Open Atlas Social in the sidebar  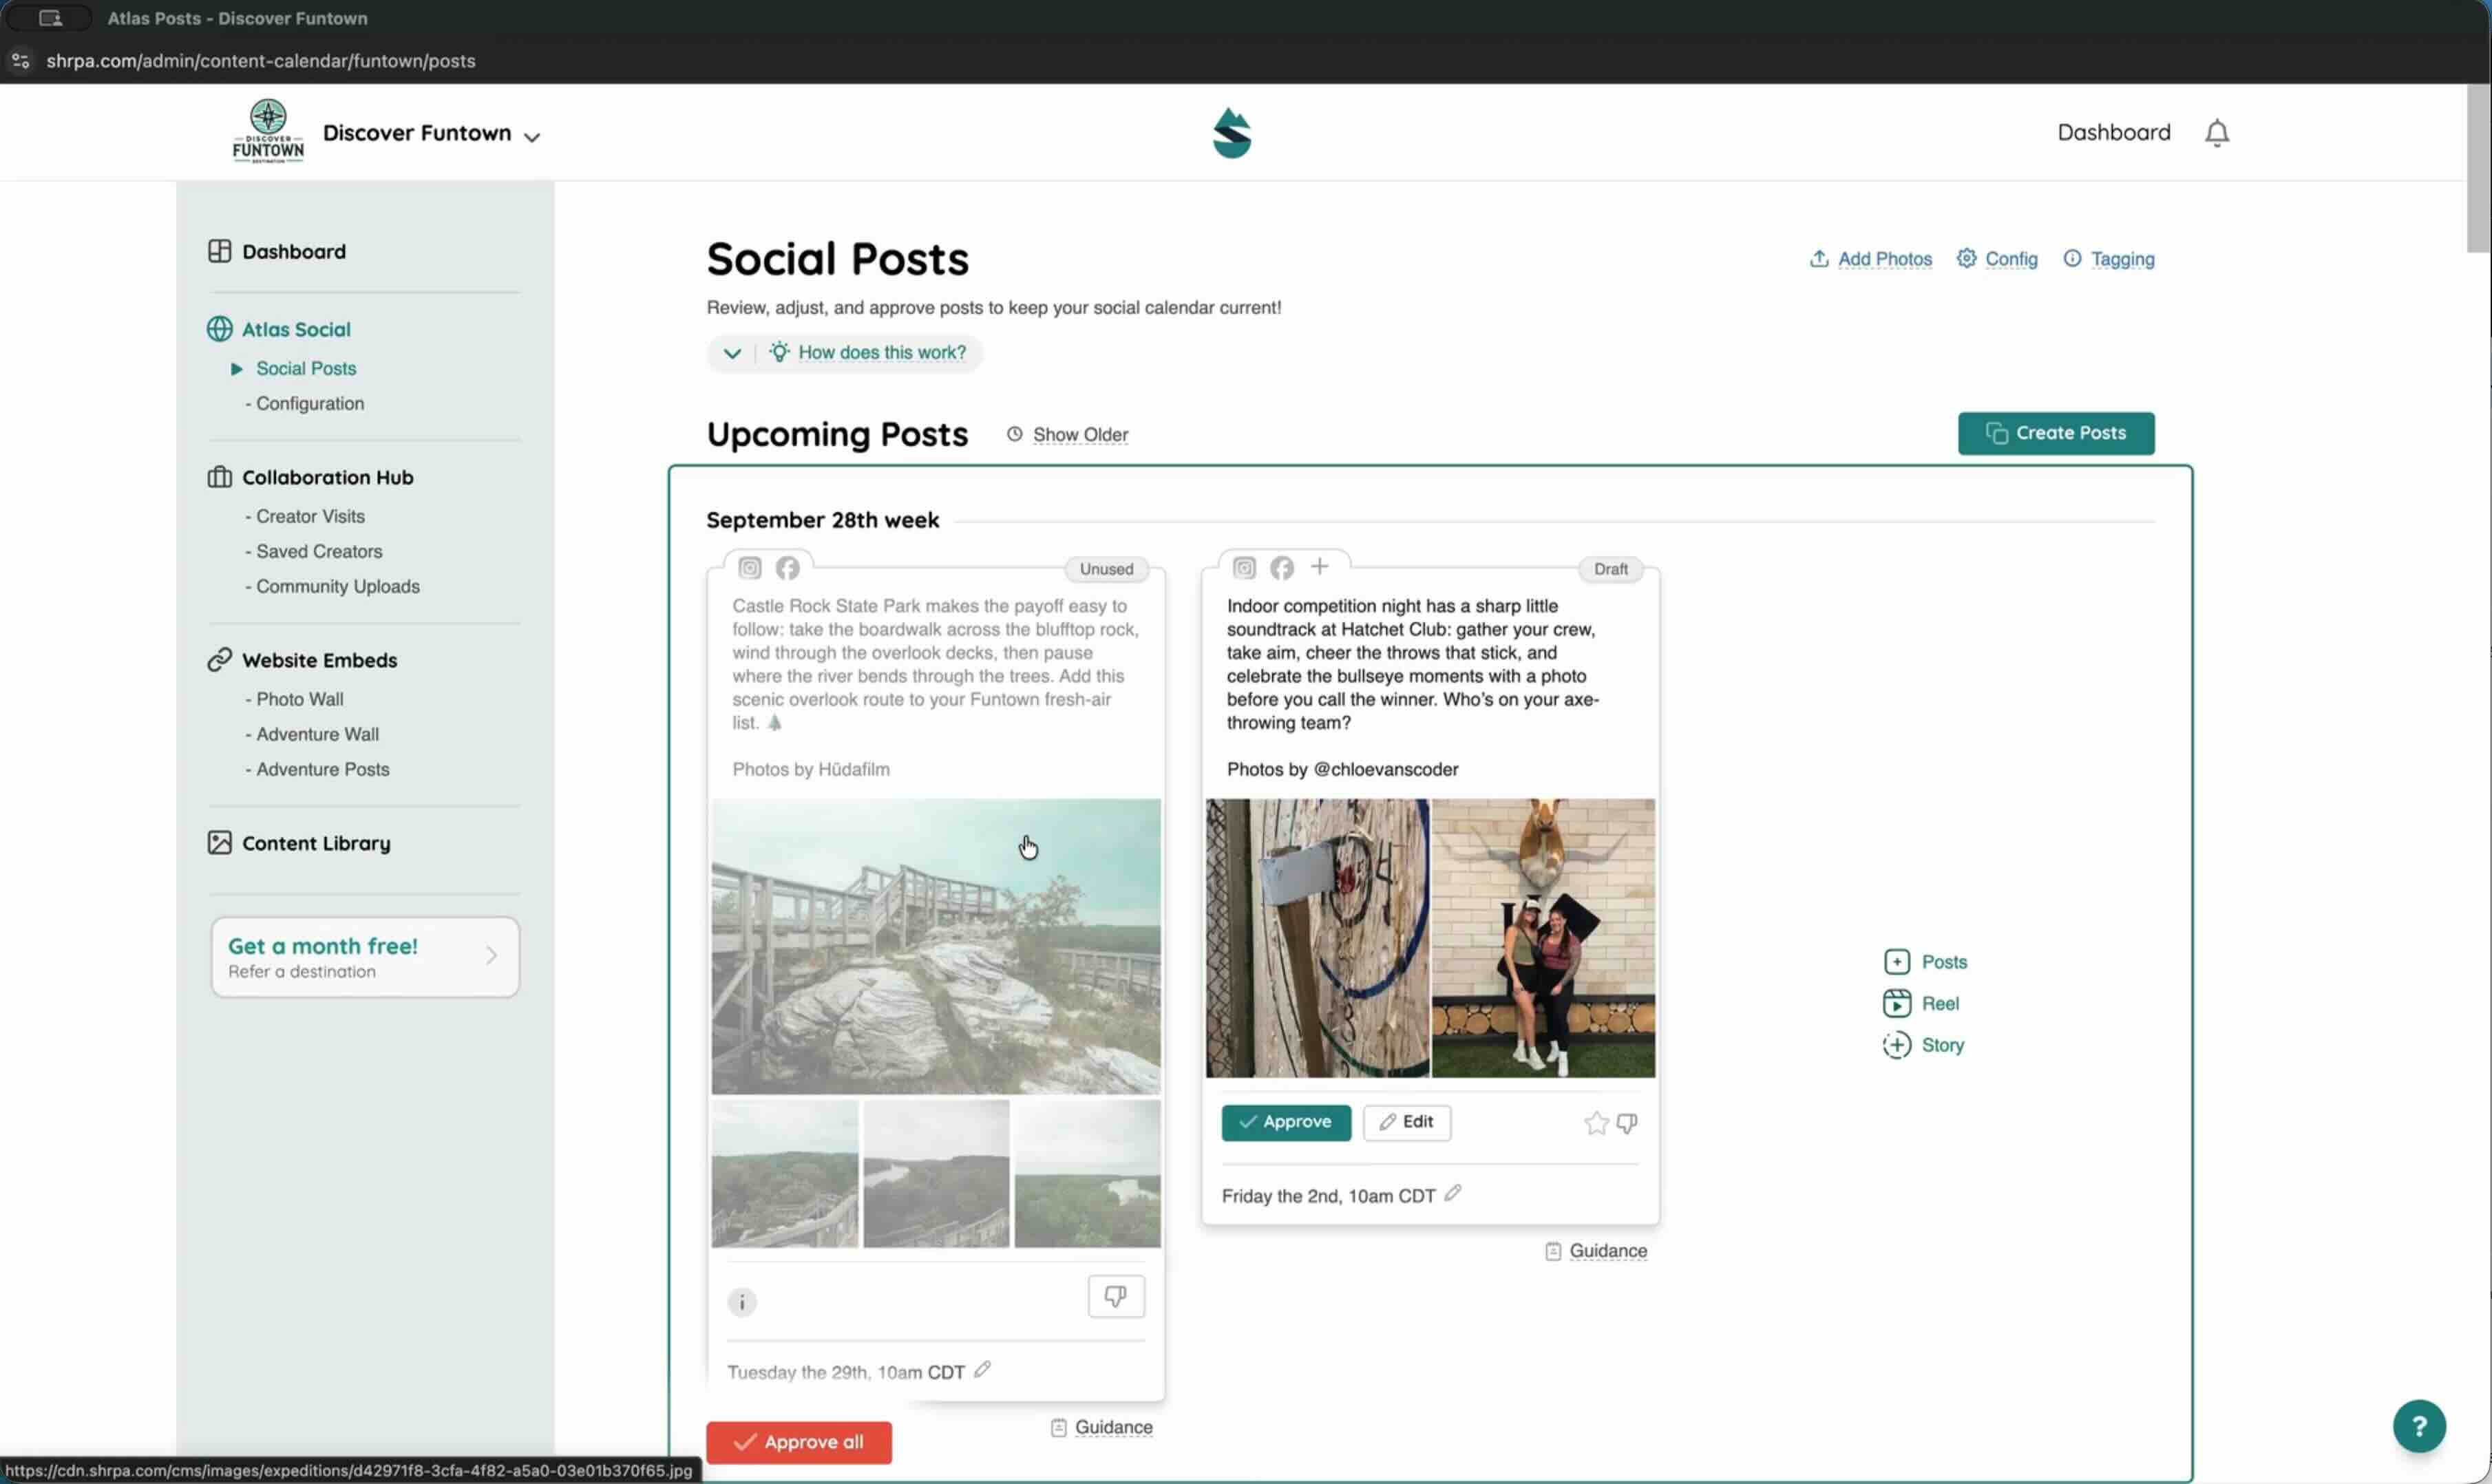[279, 329]
